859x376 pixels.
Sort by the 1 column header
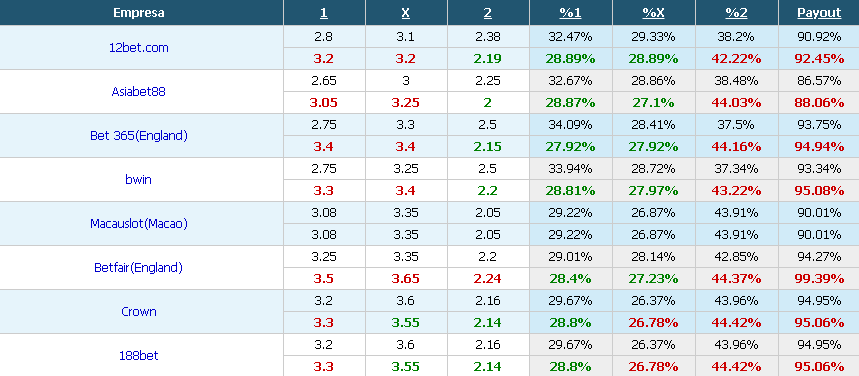point(324,13)
